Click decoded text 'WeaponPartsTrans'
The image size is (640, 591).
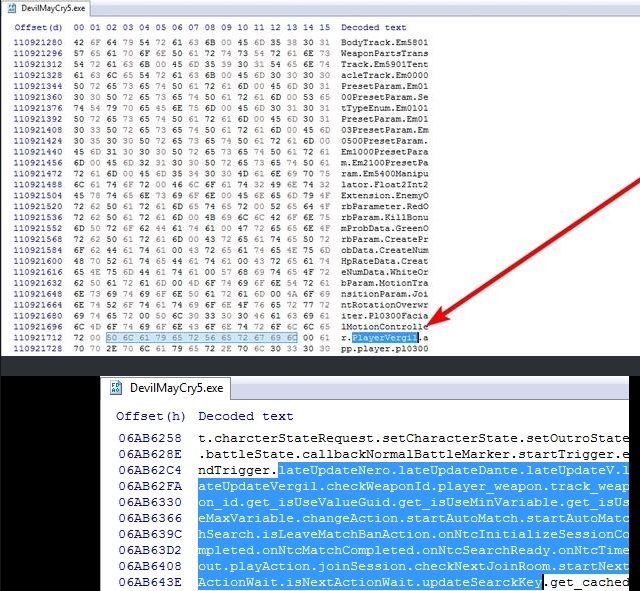point(384,53)
